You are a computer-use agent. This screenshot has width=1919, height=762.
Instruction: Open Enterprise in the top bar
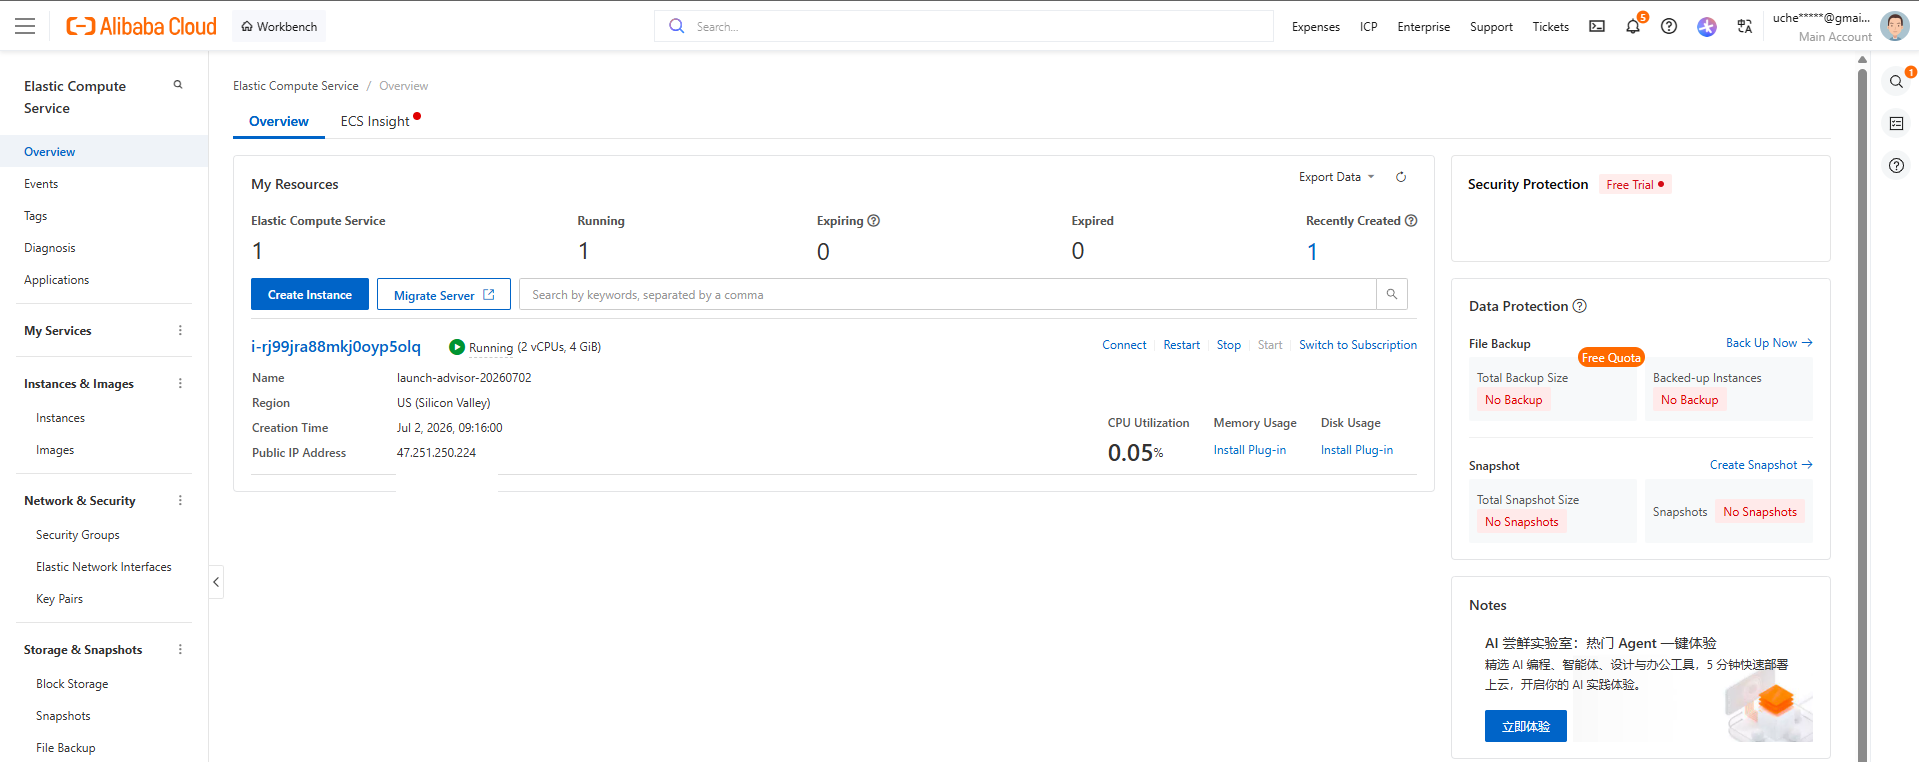point(1424,27)
